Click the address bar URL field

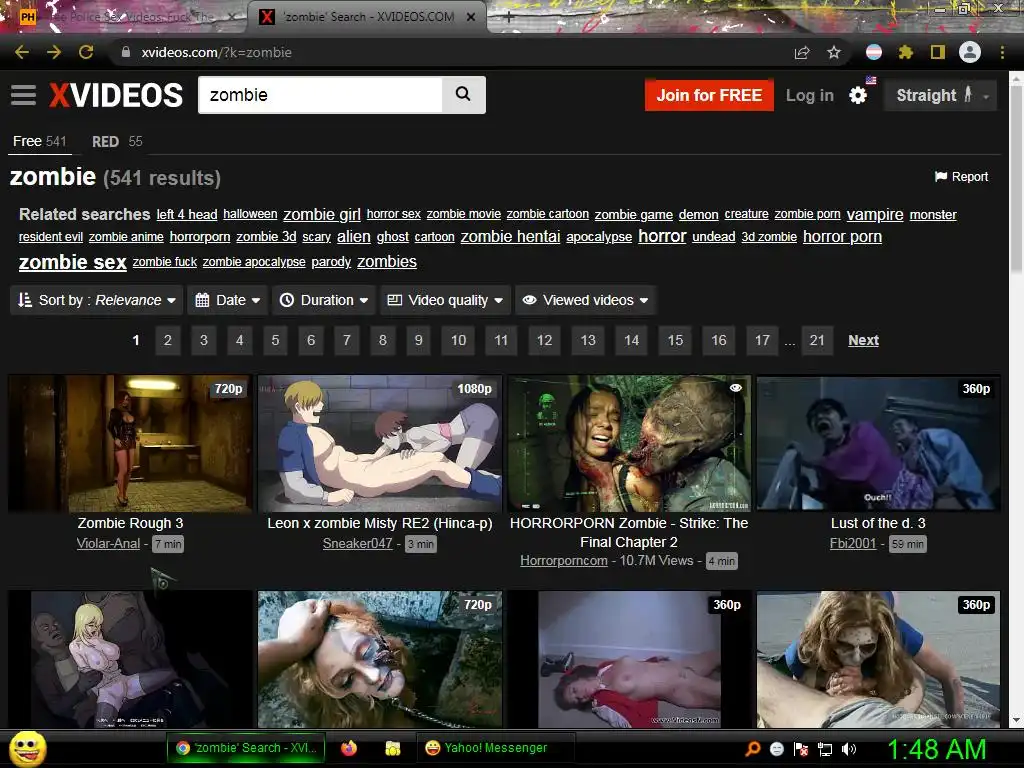point(451,52)
